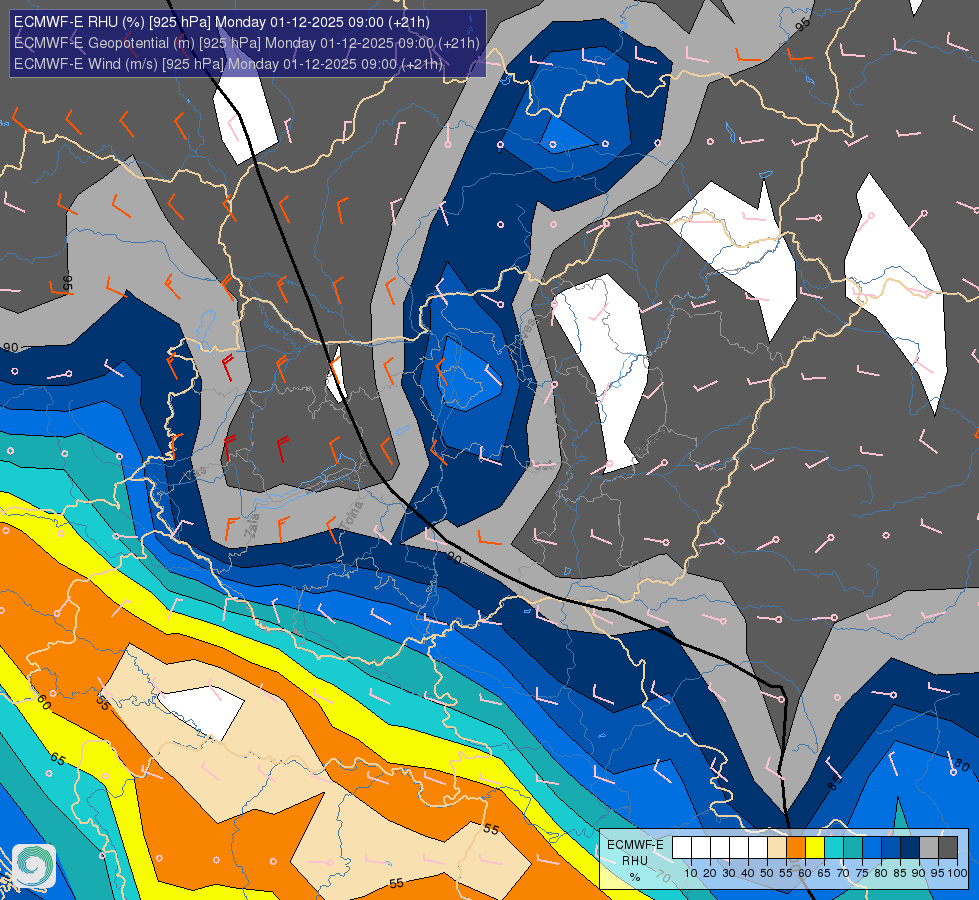The image size is (979, 900).
Task: Select the ECMWF-E Wind (m/s) title line
Action: [x=228, y=64]
